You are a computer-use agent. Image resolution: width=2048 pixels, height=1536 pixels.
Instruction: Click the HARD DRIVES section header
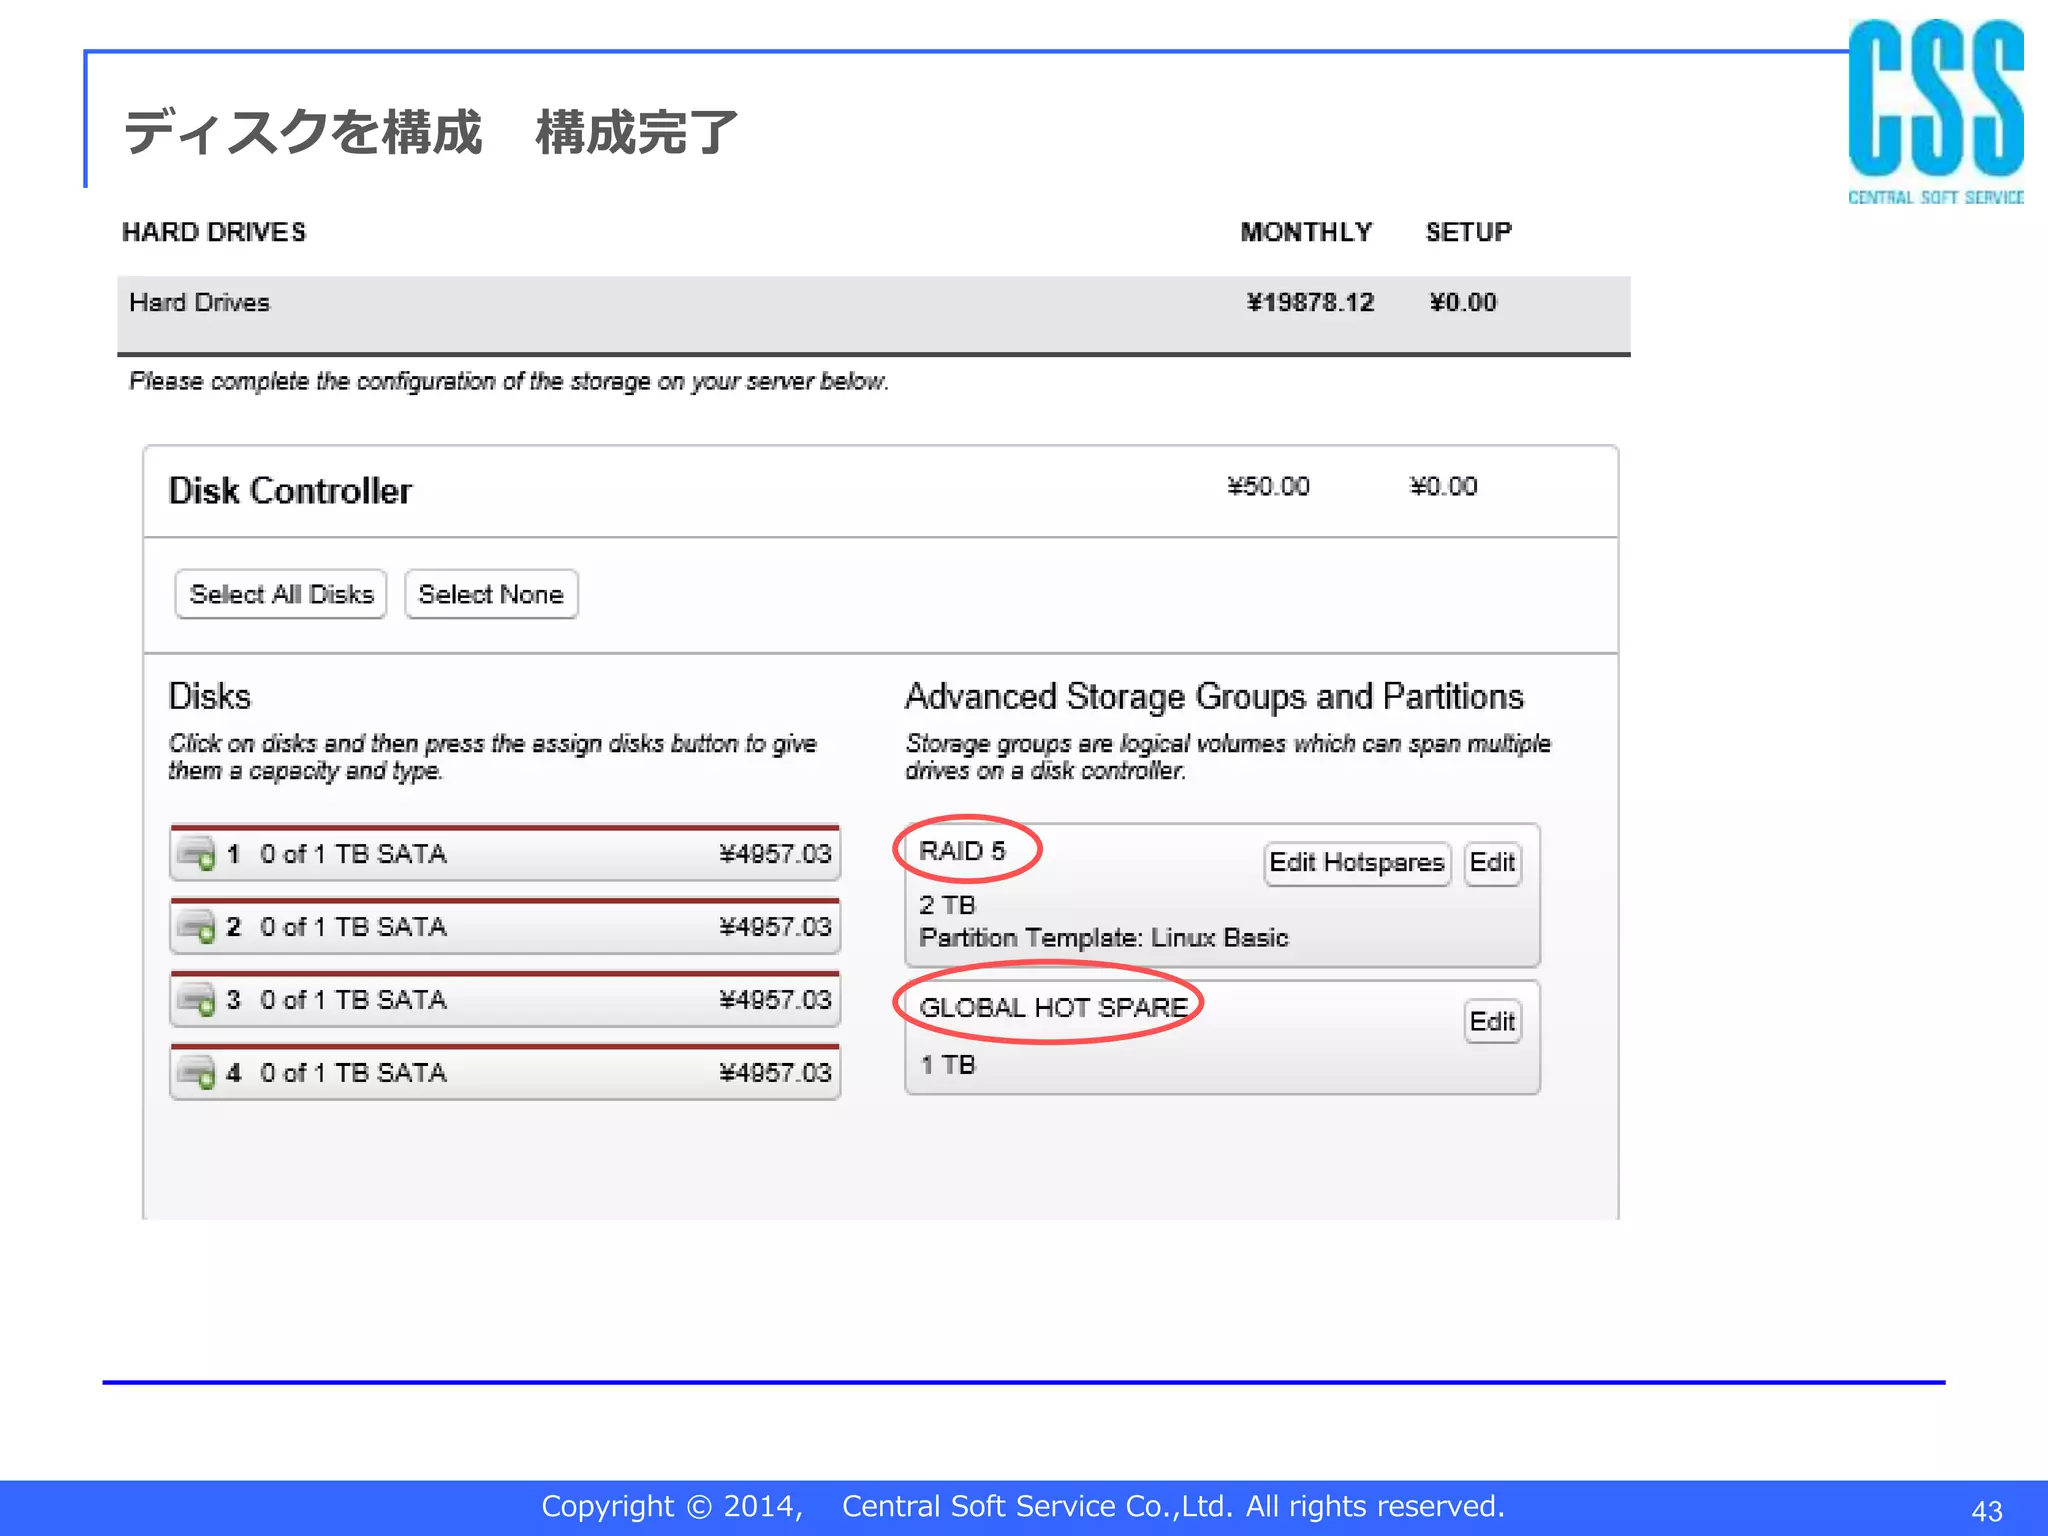(214, 232)
